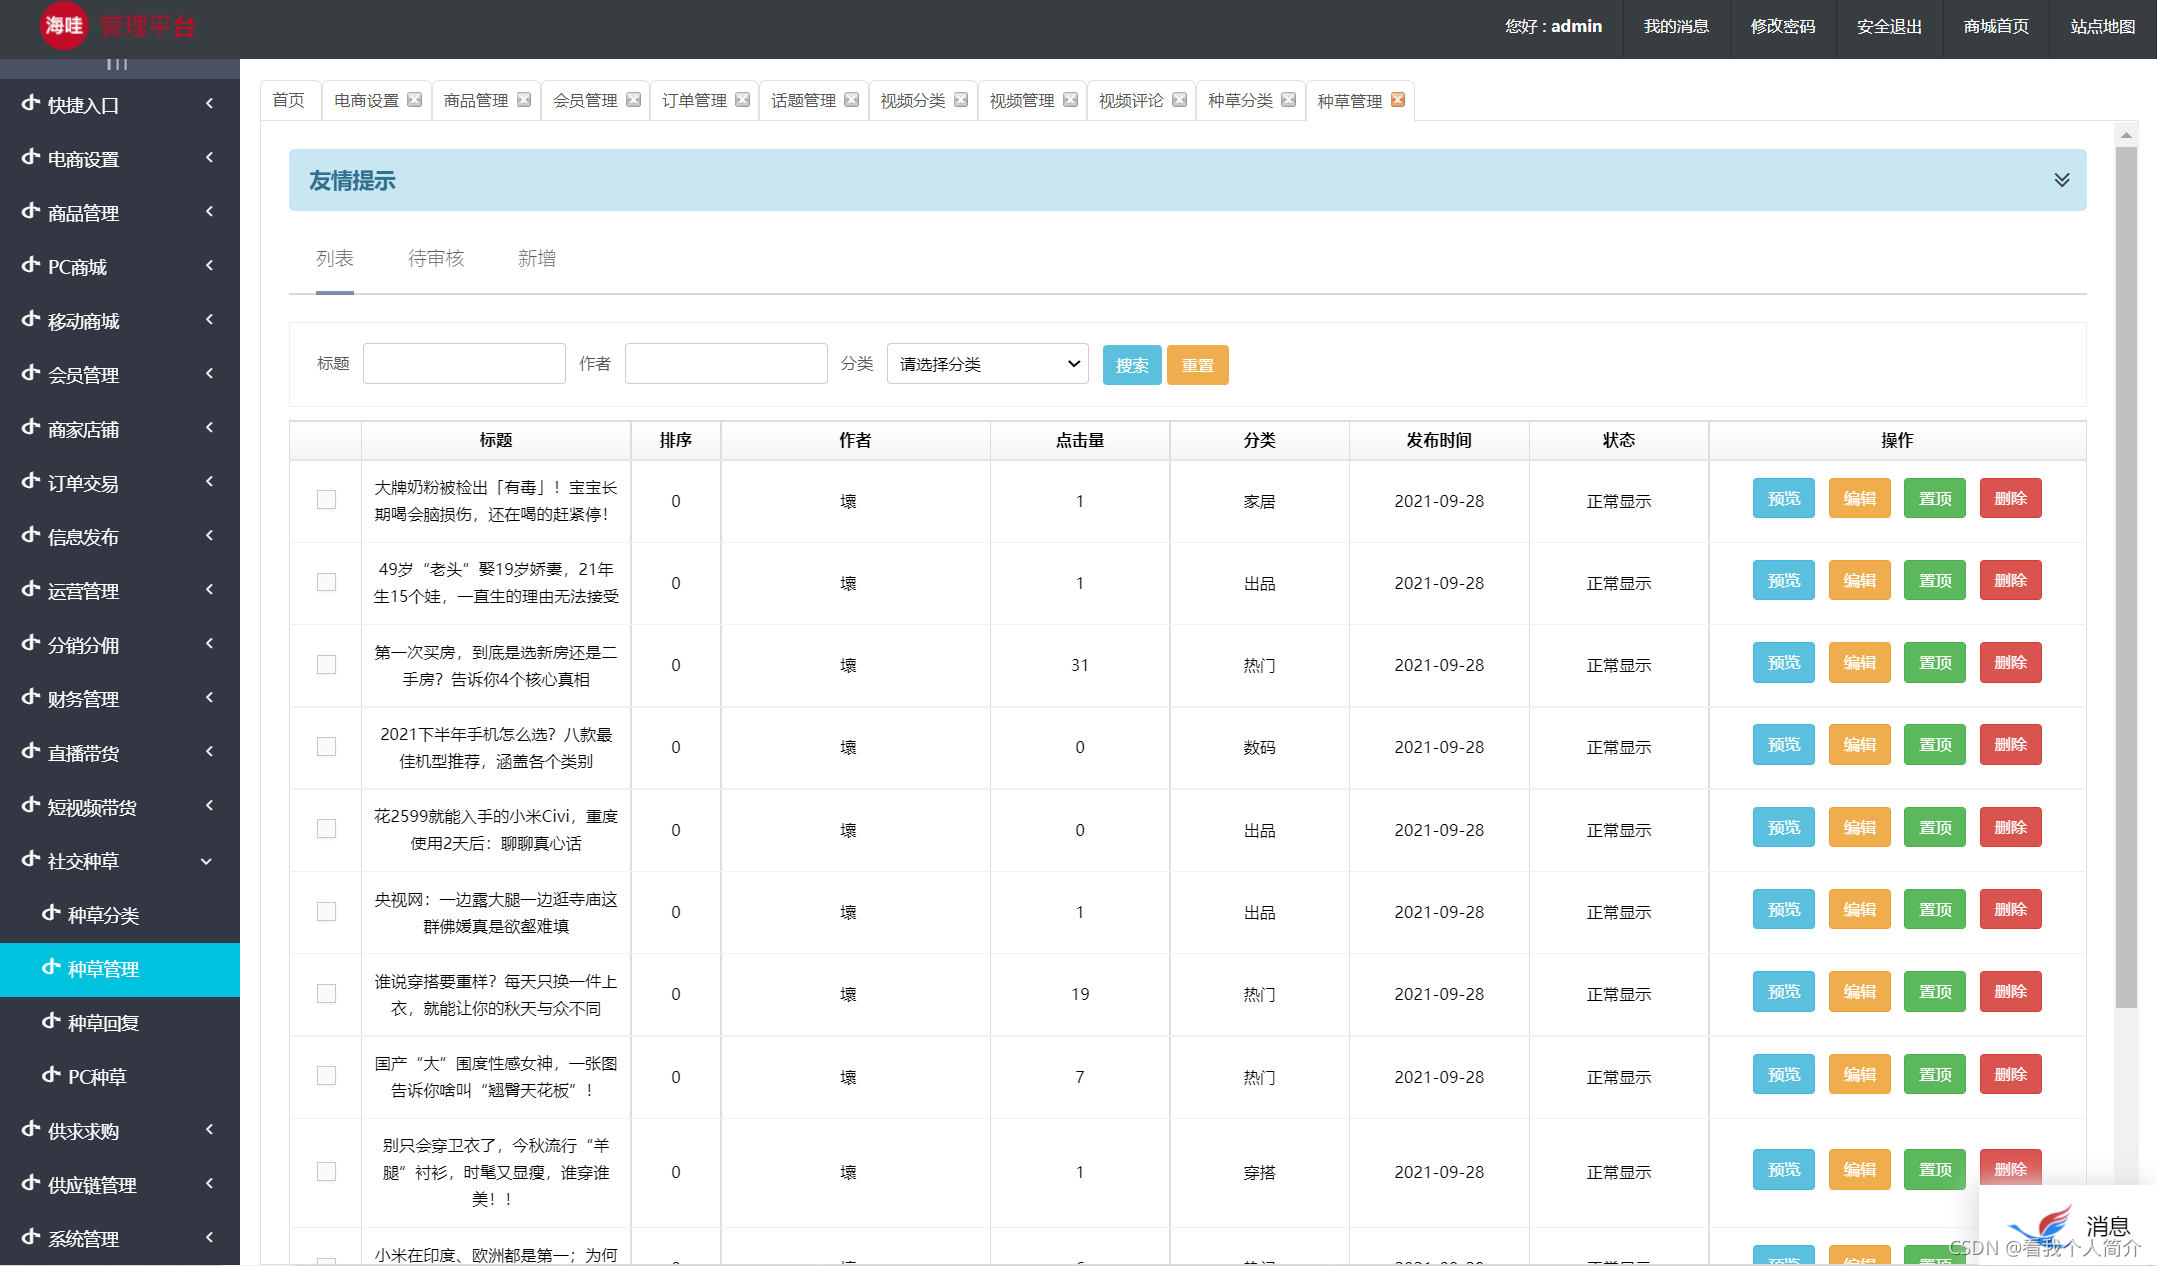Tick the checkbox for 花2599就能入手的小米Civi row
Viewport: 2157px width, 1266px height.
(x=326, y=829)
